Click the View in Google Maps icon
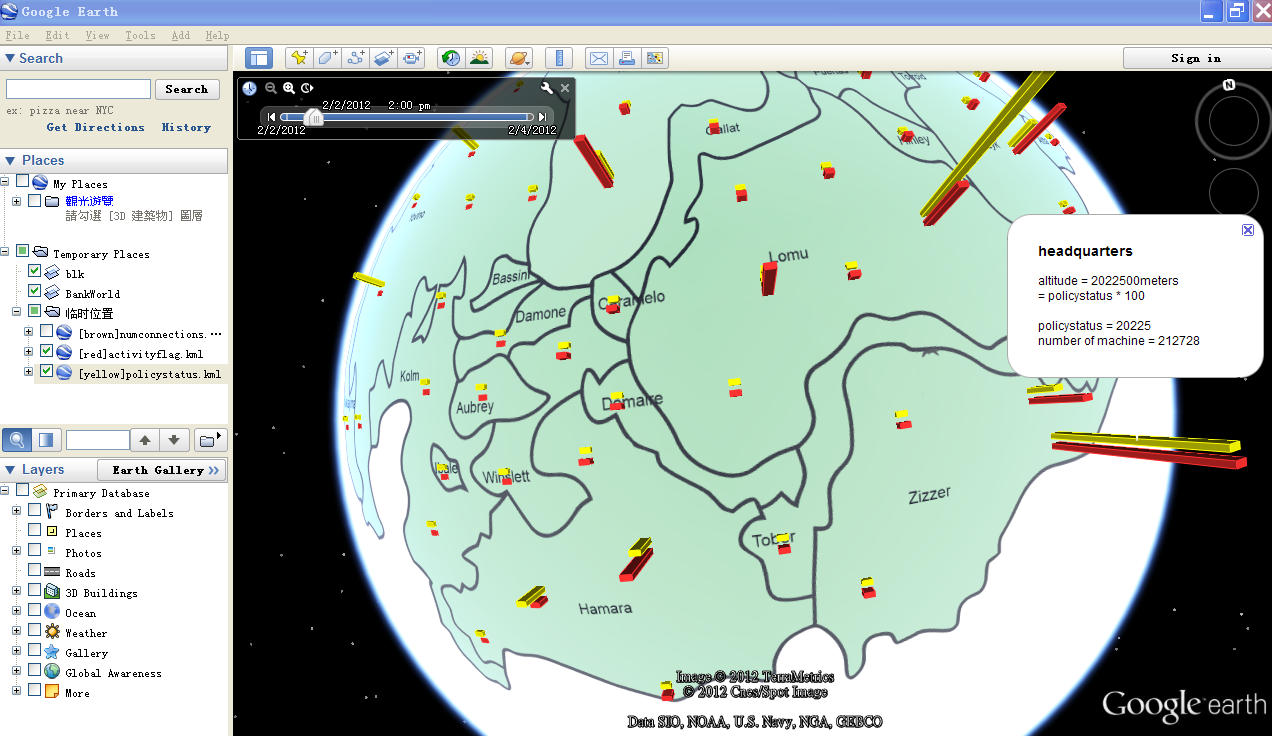 pos(655,58)
